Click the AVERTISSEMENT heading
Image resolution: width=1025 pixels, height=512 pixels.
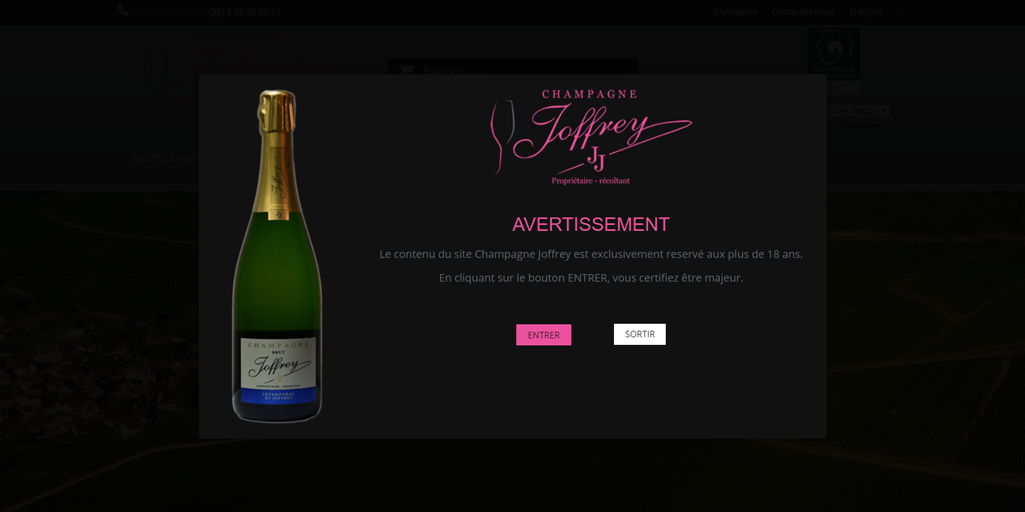[x=591, y=224]
